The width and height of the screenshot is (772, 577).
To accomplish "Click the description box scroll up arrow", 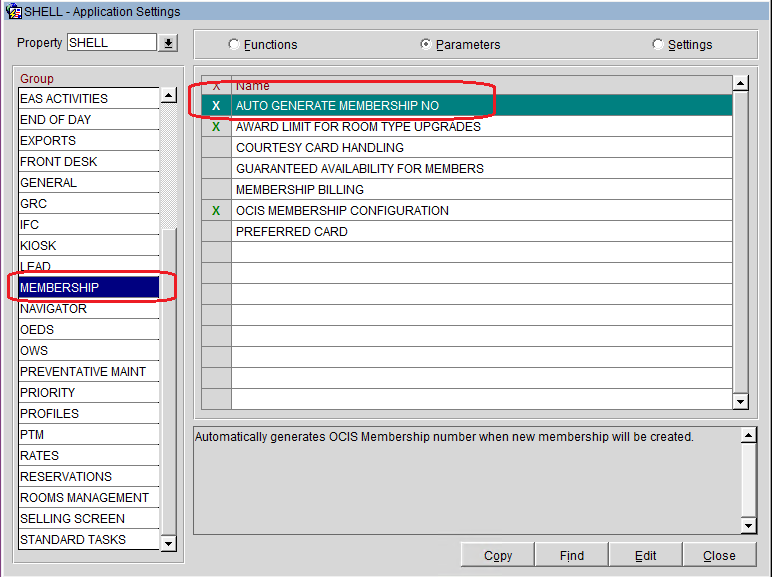I will pyautogui.click(x=748, y=436).
